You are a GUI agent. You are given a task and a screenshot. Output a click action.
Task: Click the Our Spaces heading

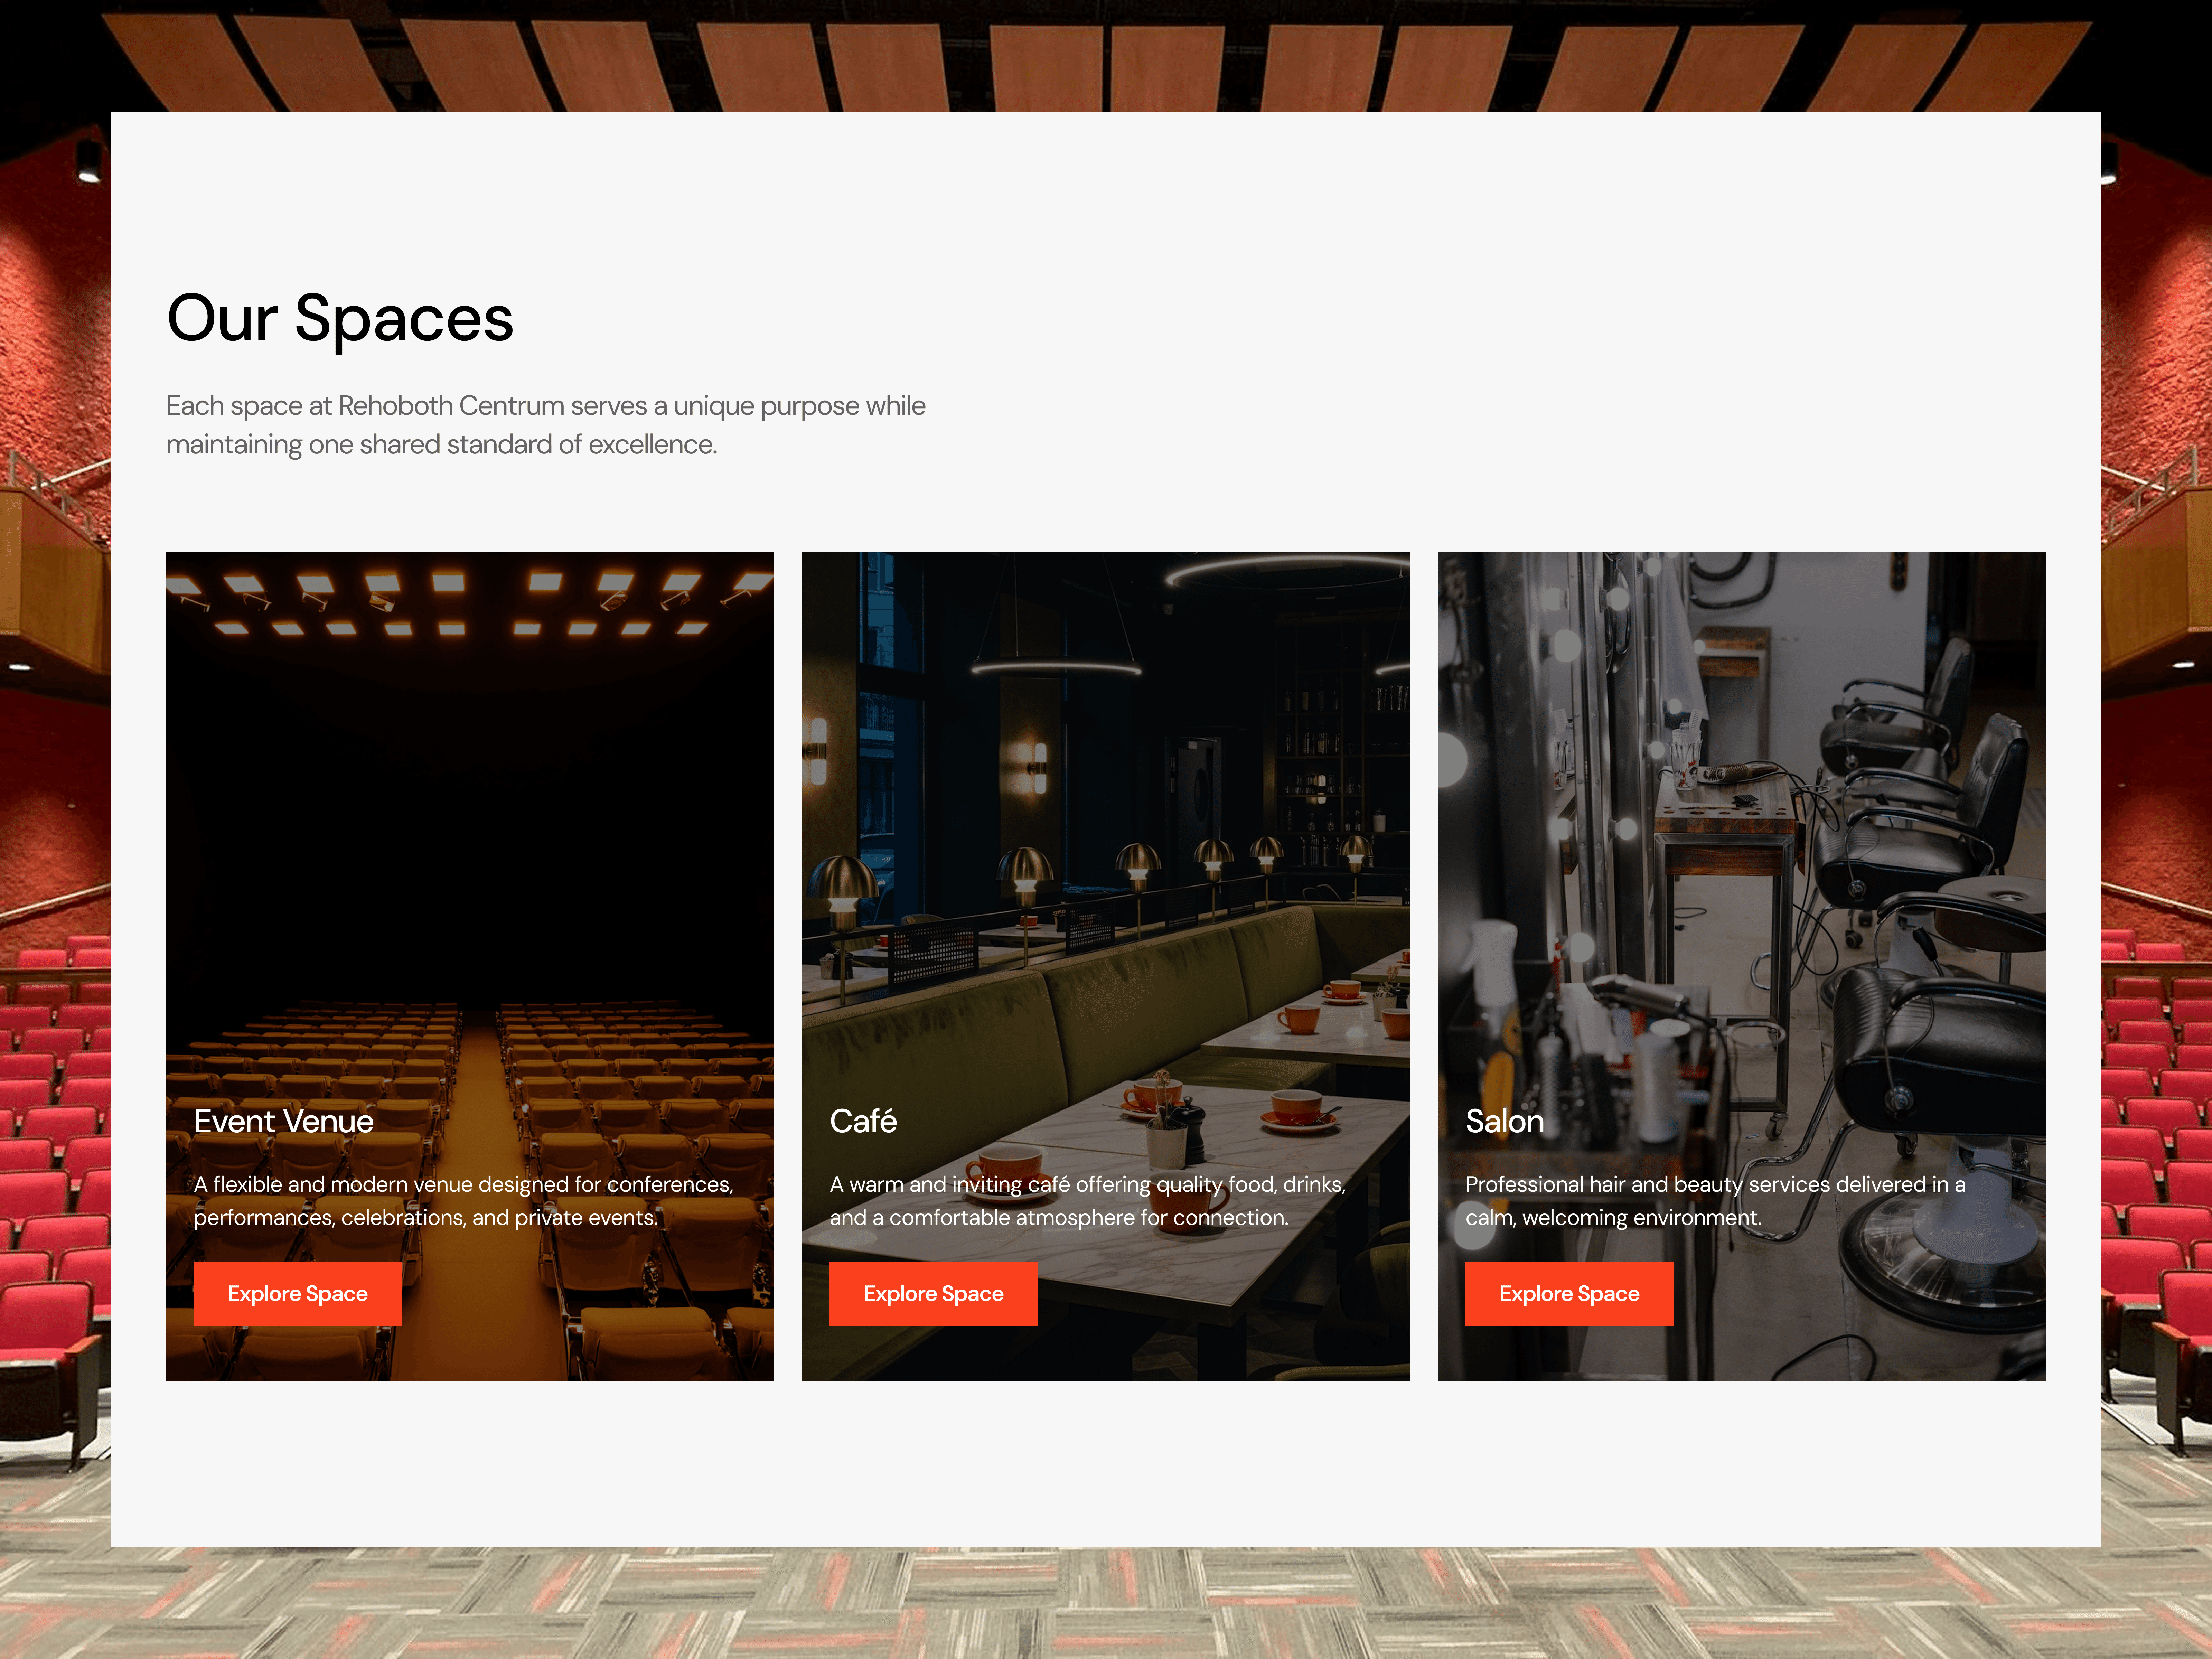(x=340, y=318)
